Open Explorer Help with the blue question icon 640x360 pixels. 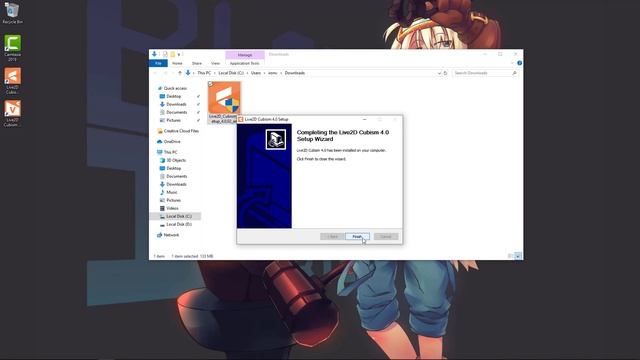click(519, 63)
